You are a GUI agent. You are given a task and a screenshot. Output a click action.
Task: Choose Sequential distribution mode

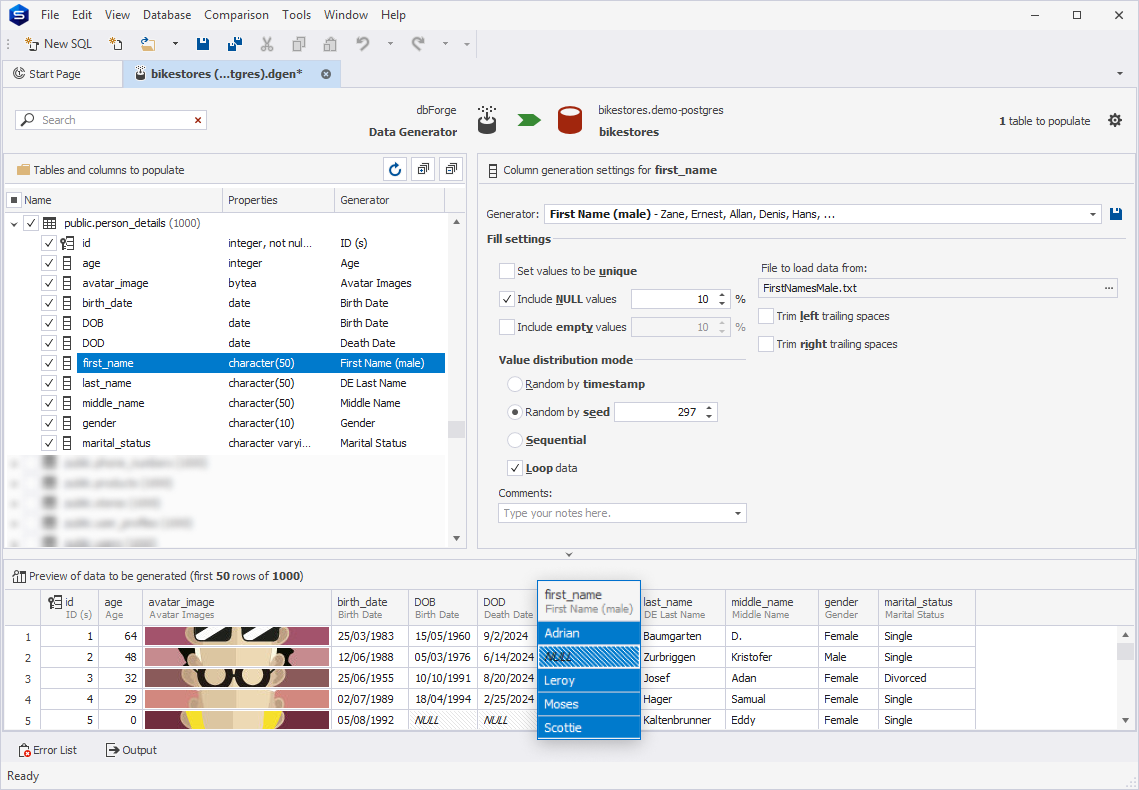[515, 440]
